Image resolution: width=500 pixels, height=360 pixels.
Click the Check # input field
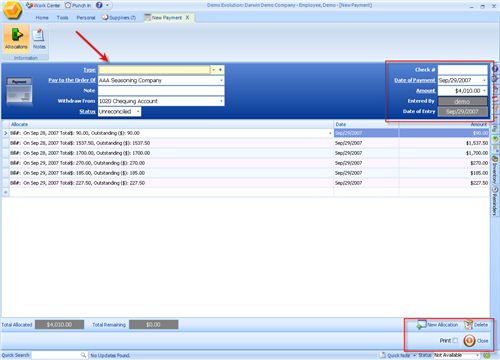(462, 70)
